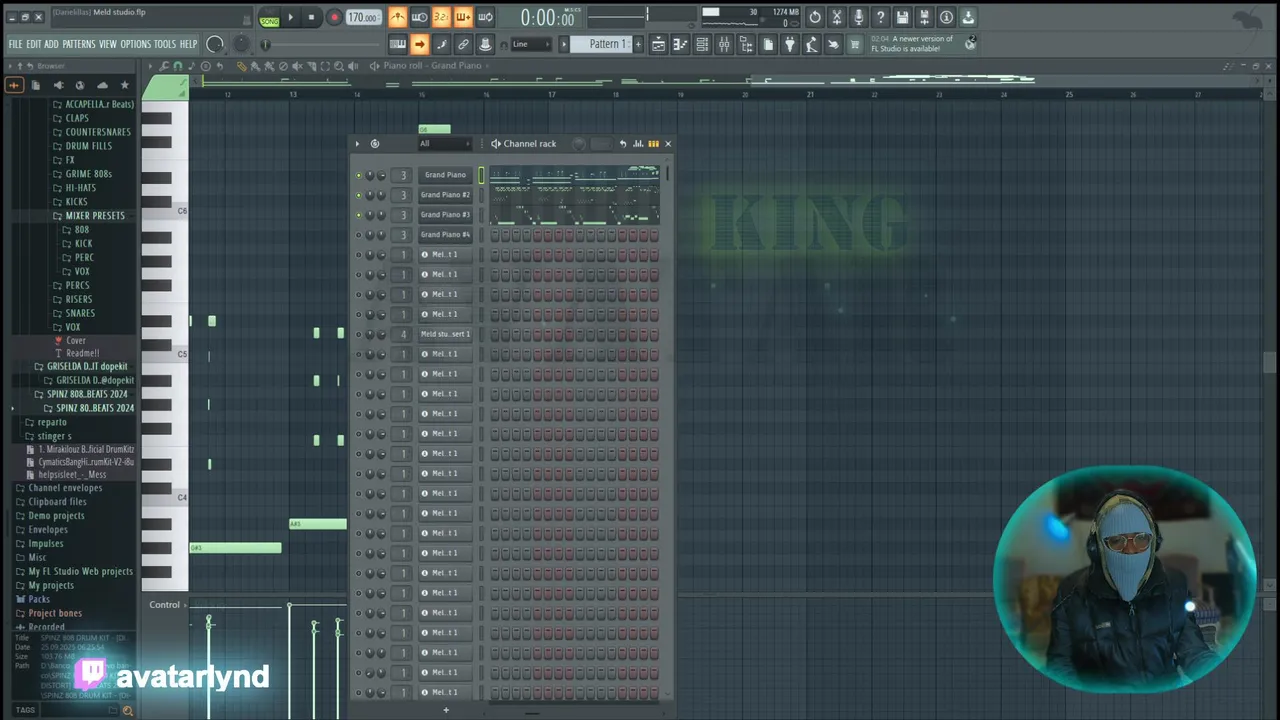Open help with the question mark icon
Image resolution: width=1280 pixels, height=720 pixels.
(x=880, y=17)
